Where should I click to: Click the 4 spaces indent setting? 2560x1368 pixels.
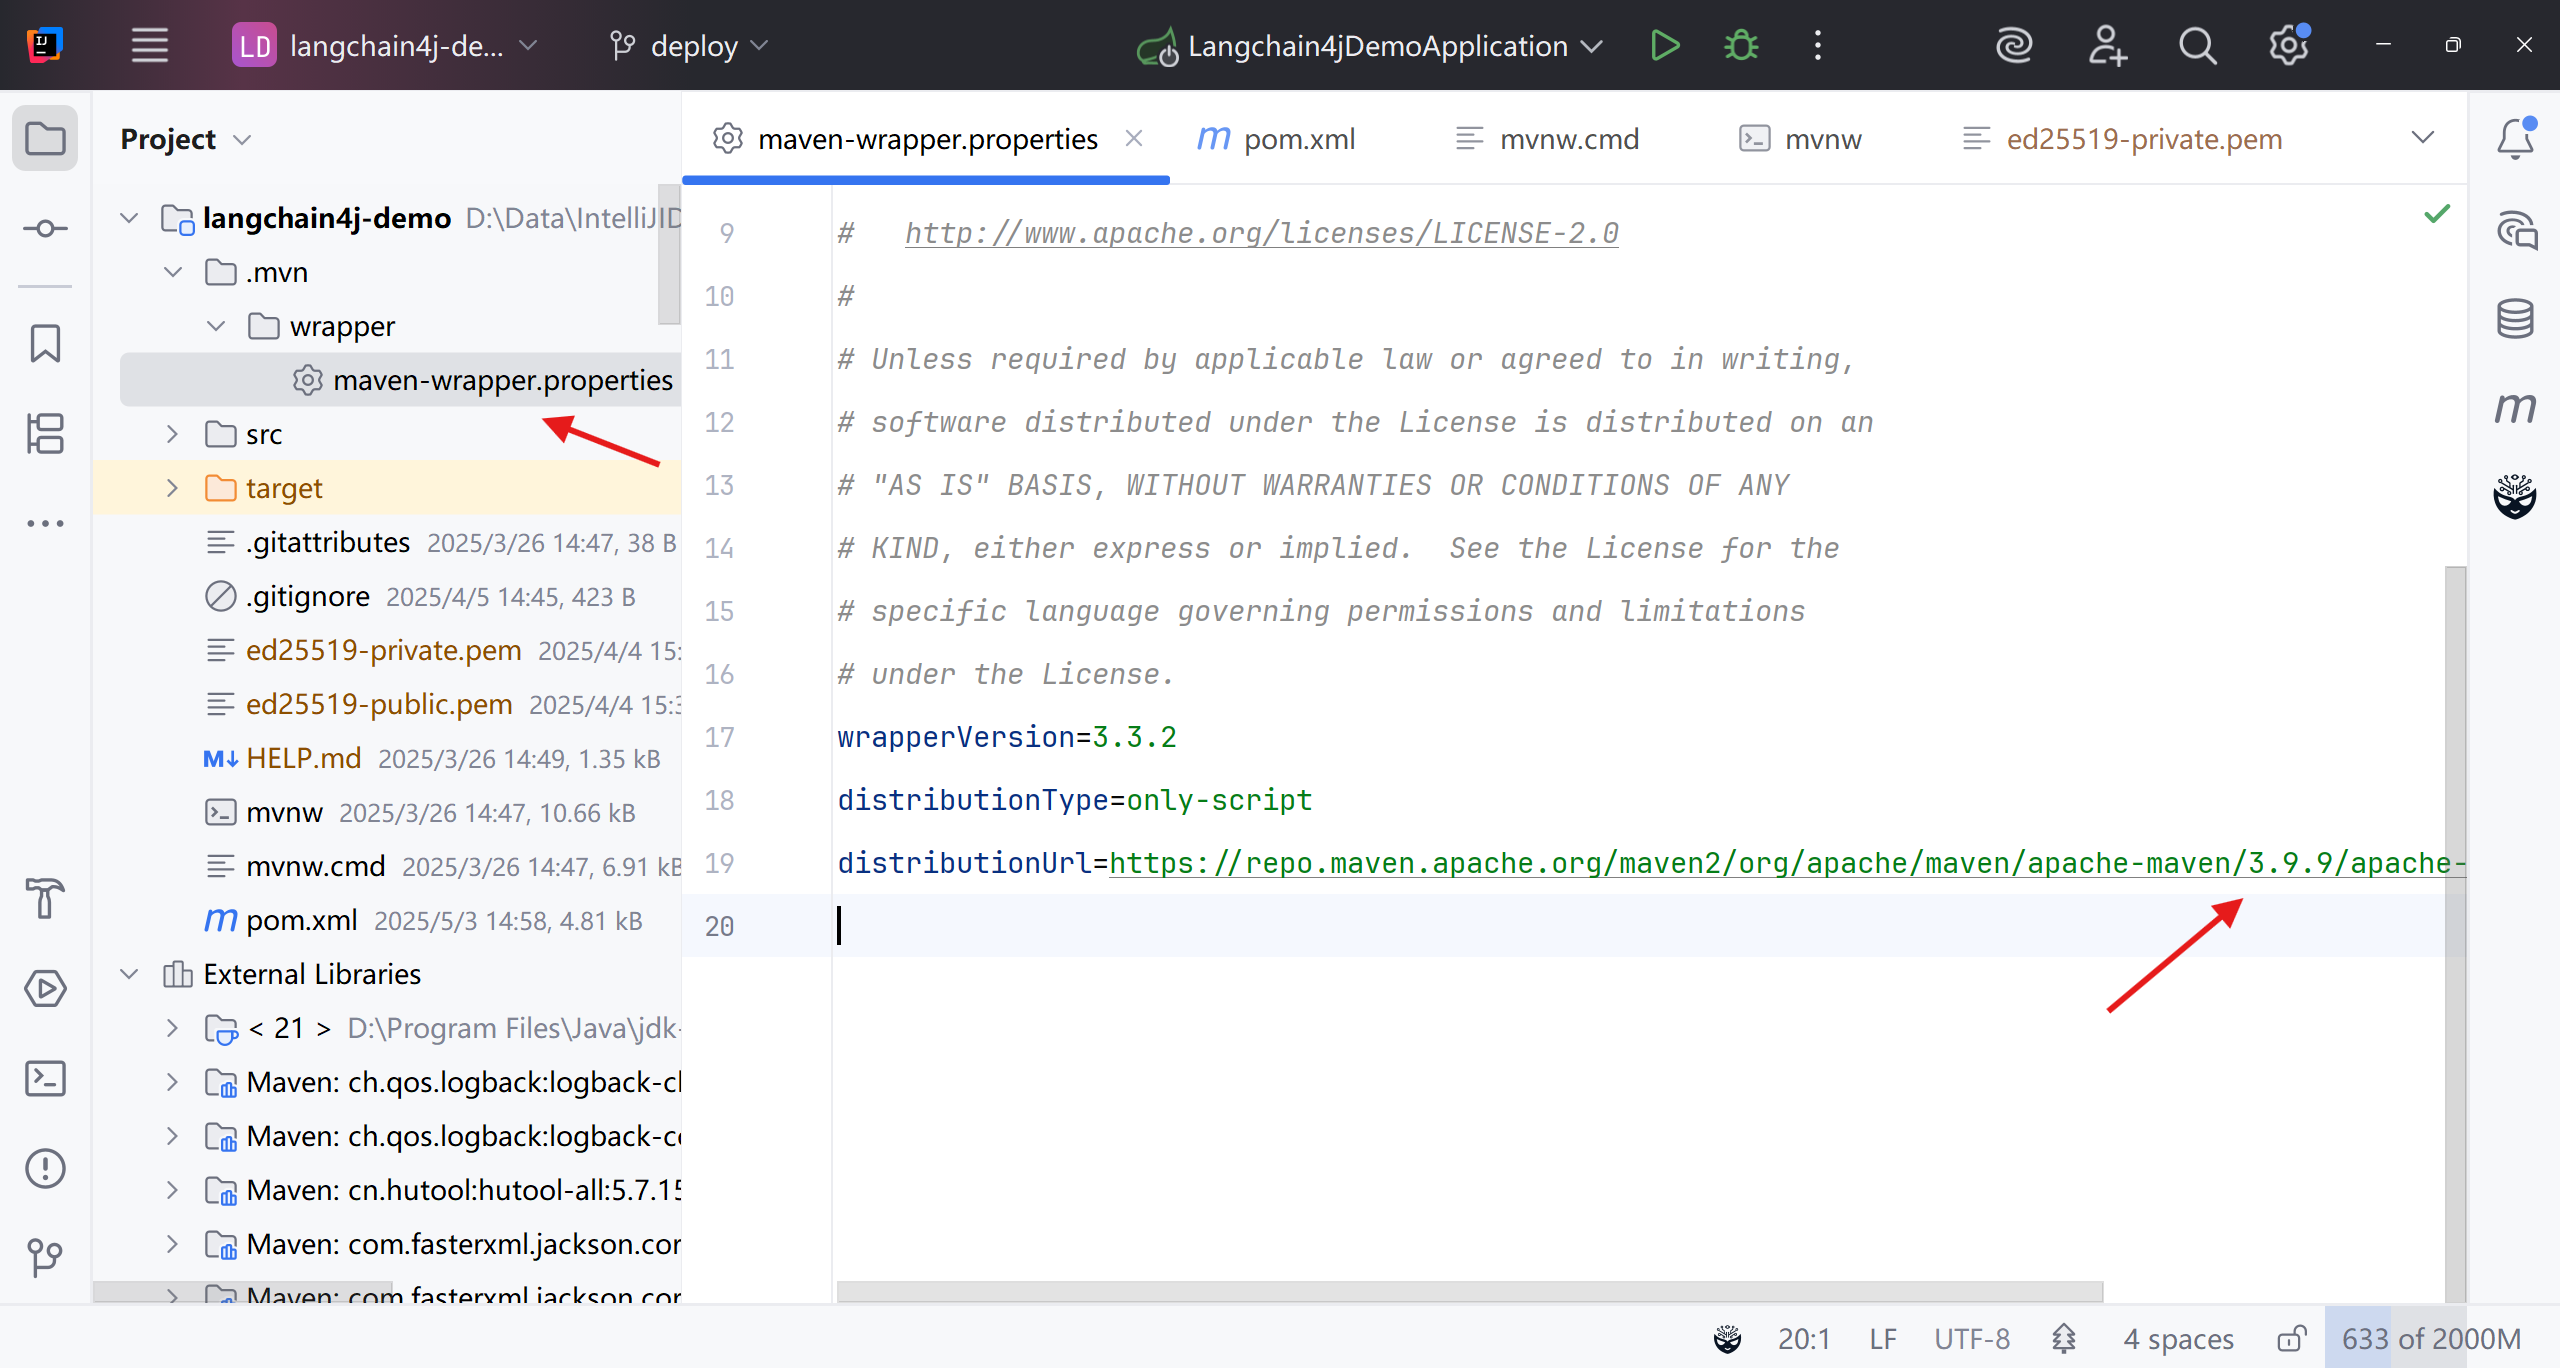pyautogui.click(x=2178, y=1338)
